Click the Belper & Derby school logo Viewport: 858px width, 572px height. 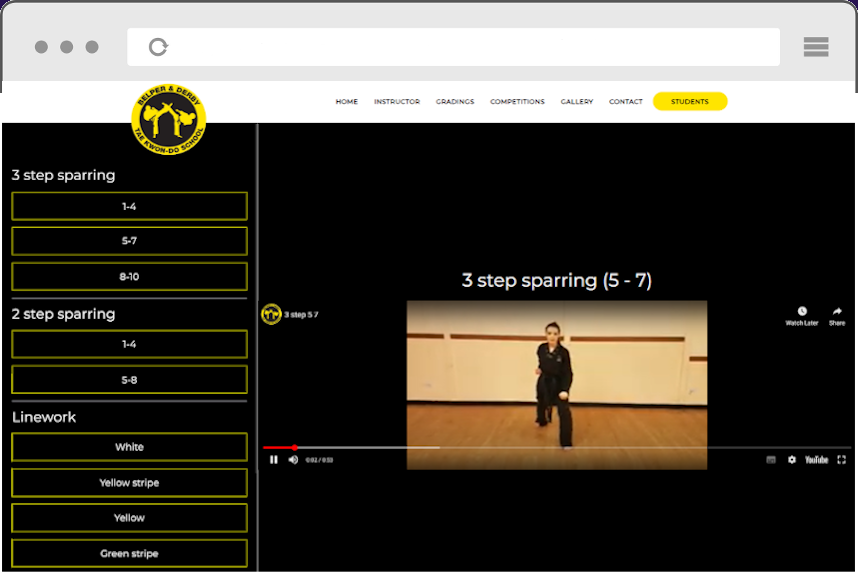[169, 120]
